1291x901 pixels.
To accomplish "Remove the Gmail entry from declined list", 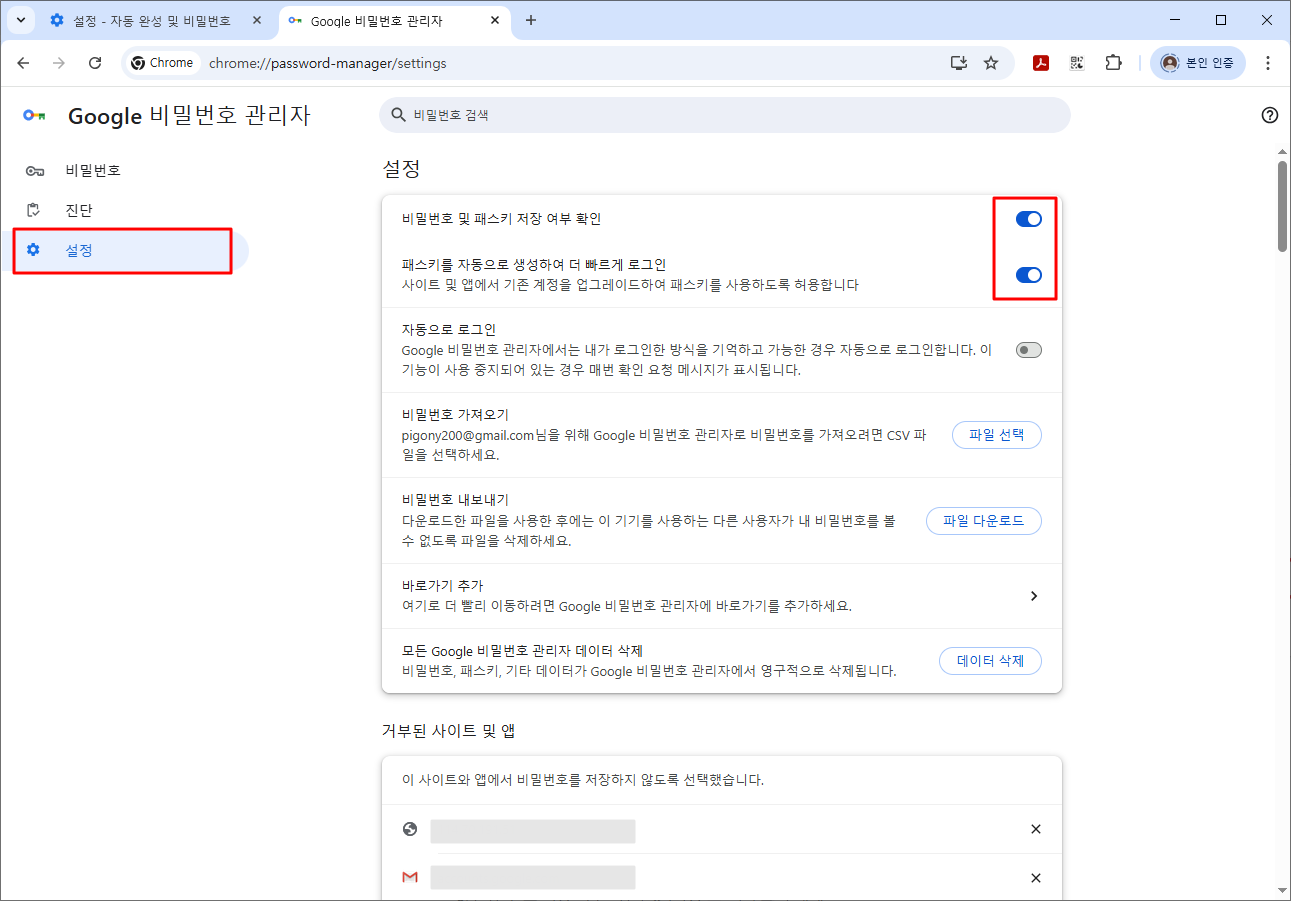I will (x=1036, y=878).
